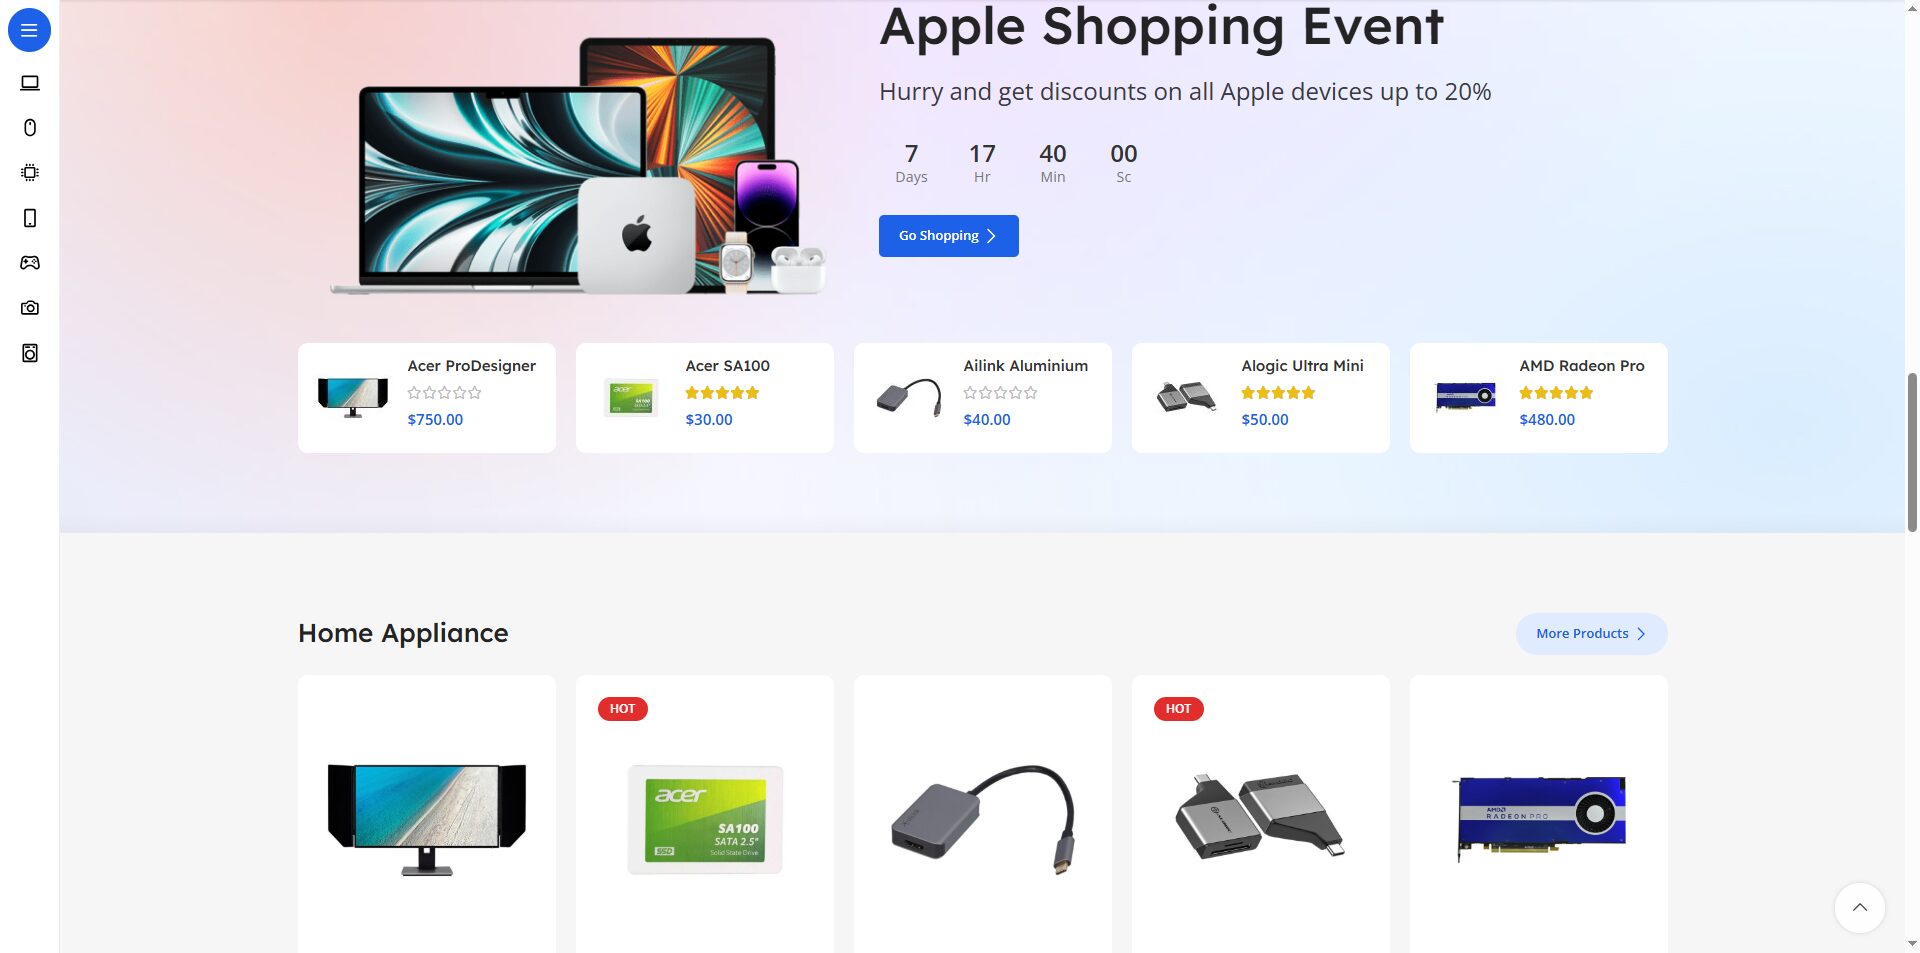The width and height of the screenshot is (1920, 953).
Task: Select the mouse category icon in sidebar
Action: [x=30, y=127]
